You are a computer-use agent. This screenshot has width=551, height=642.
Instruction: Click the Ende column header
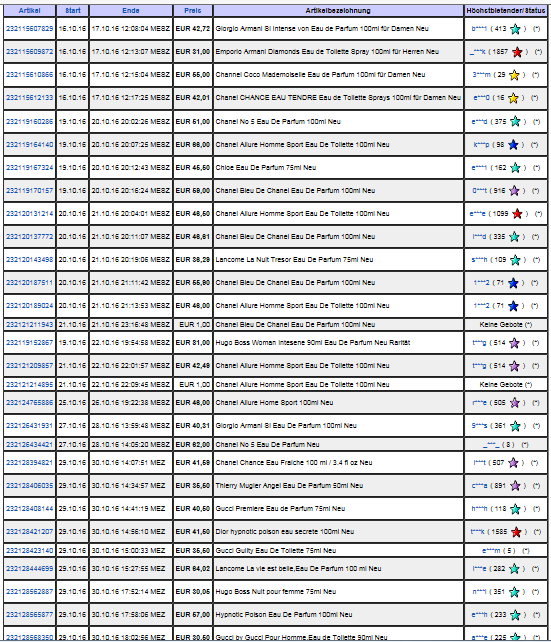131,11
